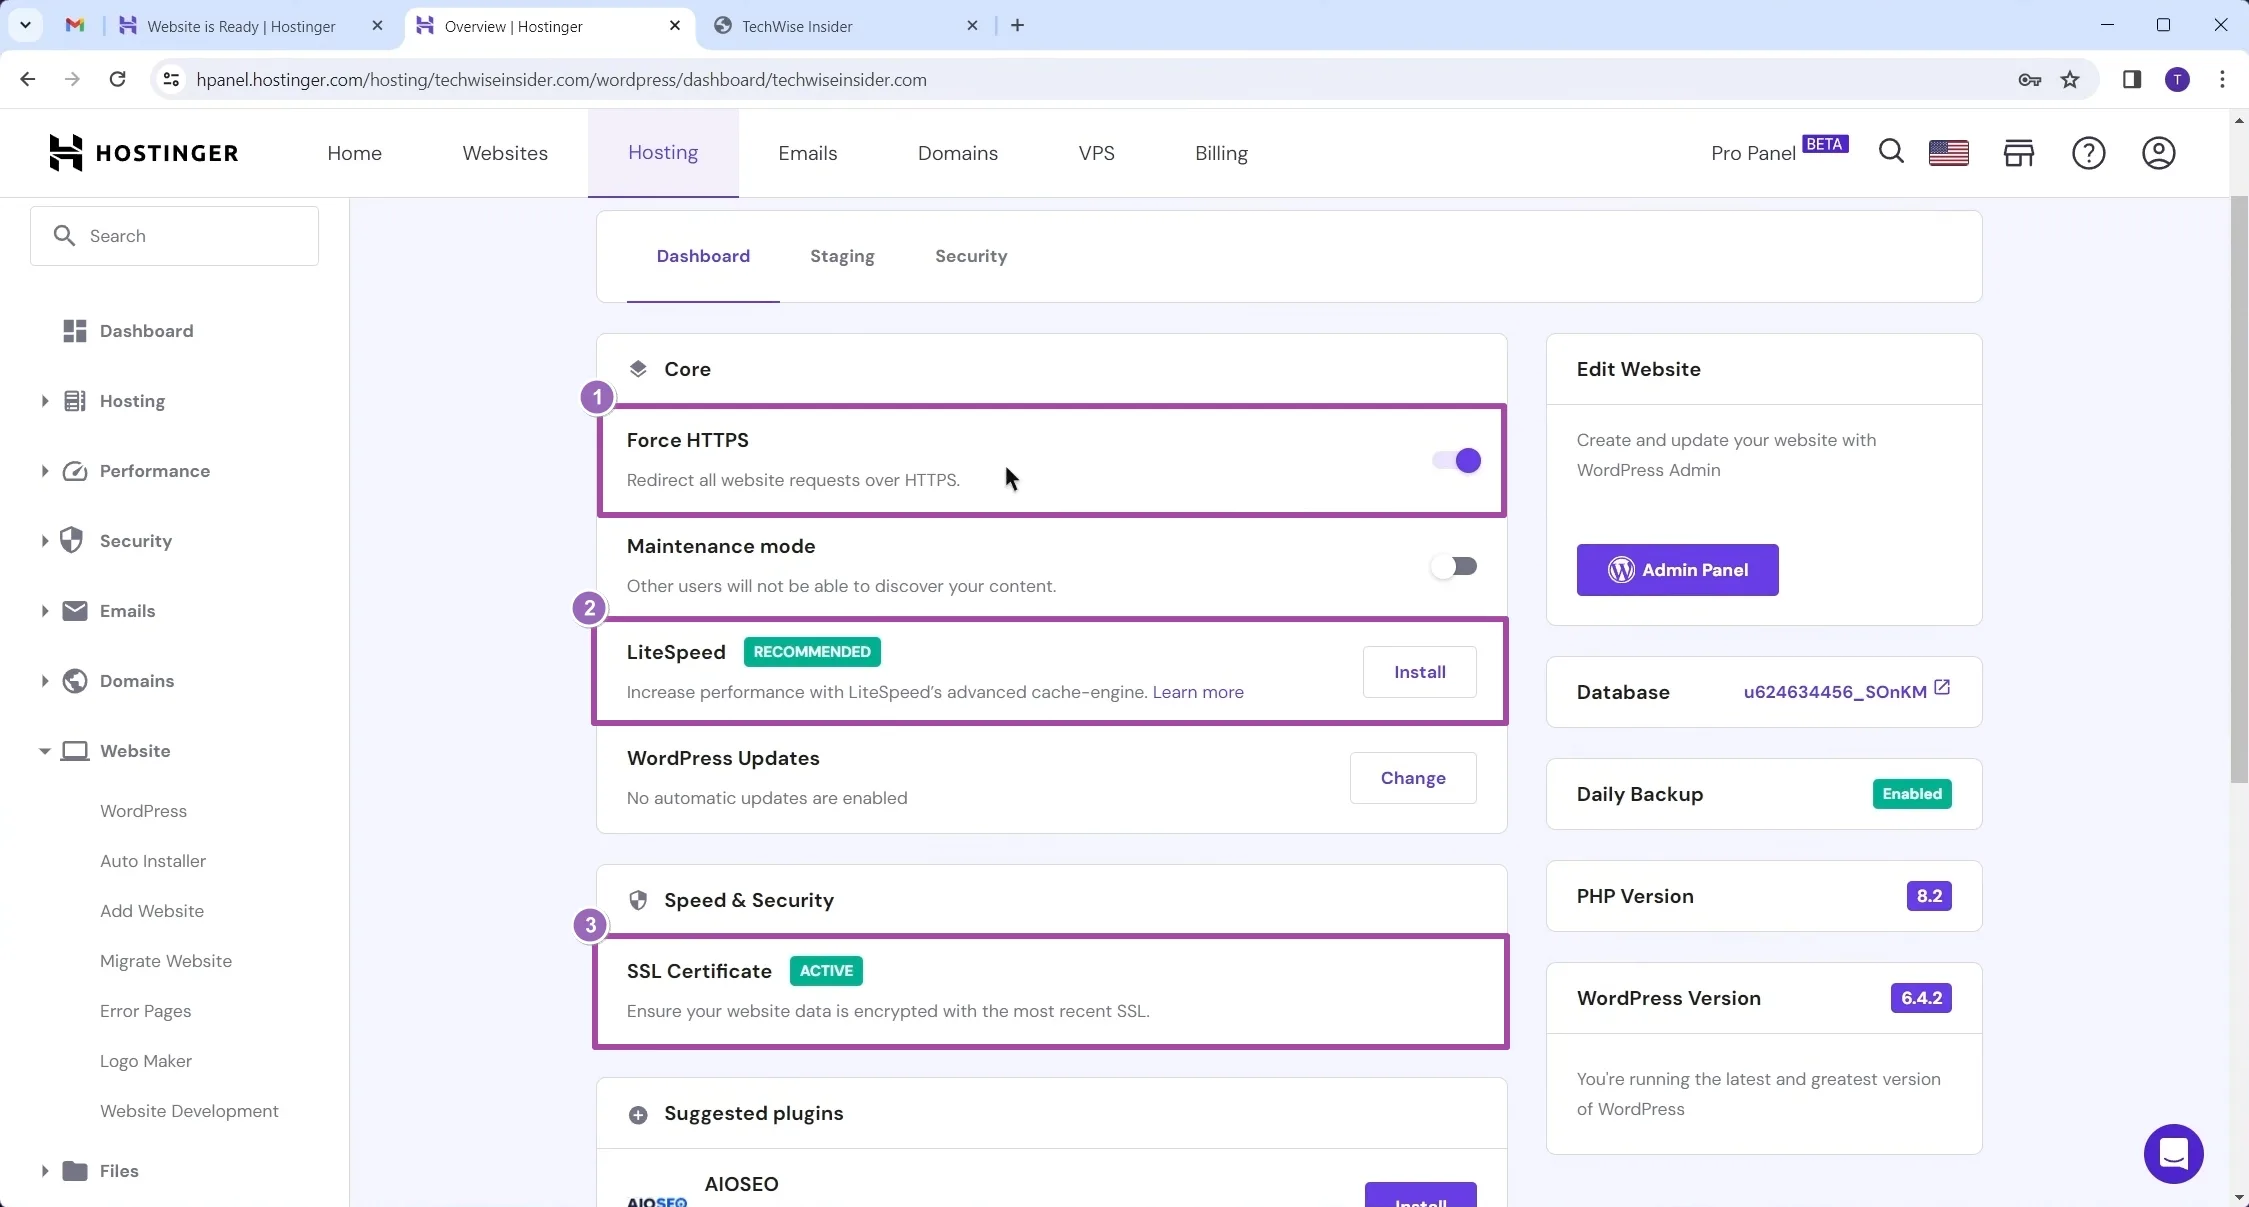Viewport: 2249px width, 1207px height.
Task: Open the live chat bubble icon
Action: pos(2173,1153)
